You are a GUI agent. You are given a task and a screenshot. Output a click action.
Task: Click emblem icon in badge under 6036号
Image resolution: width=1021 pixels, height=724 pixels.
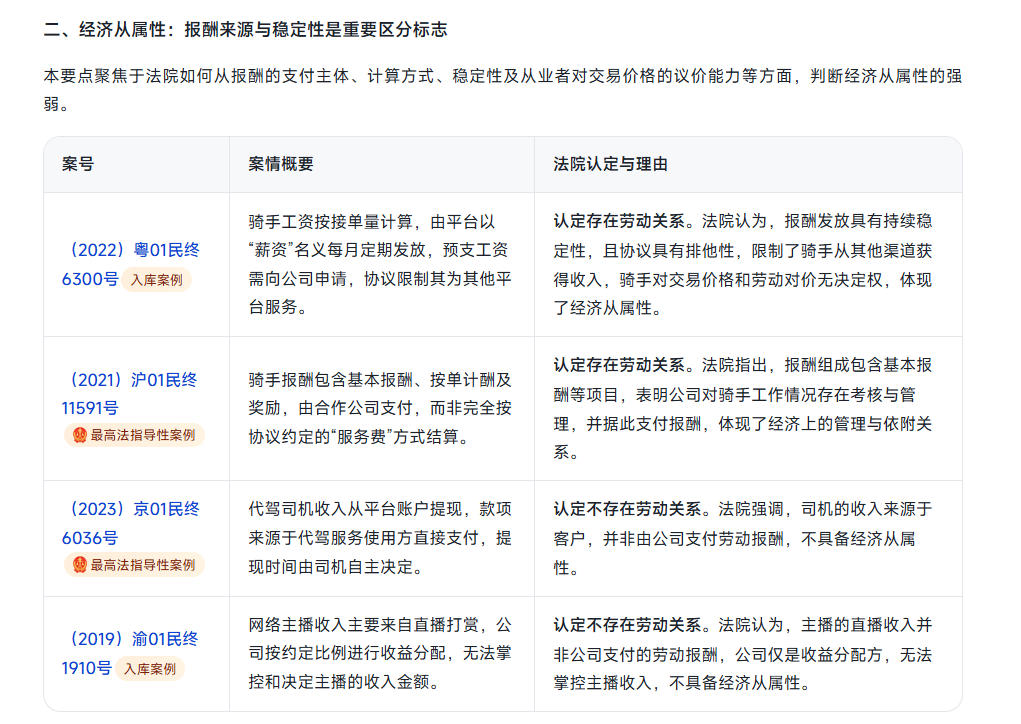pos(79,564)
